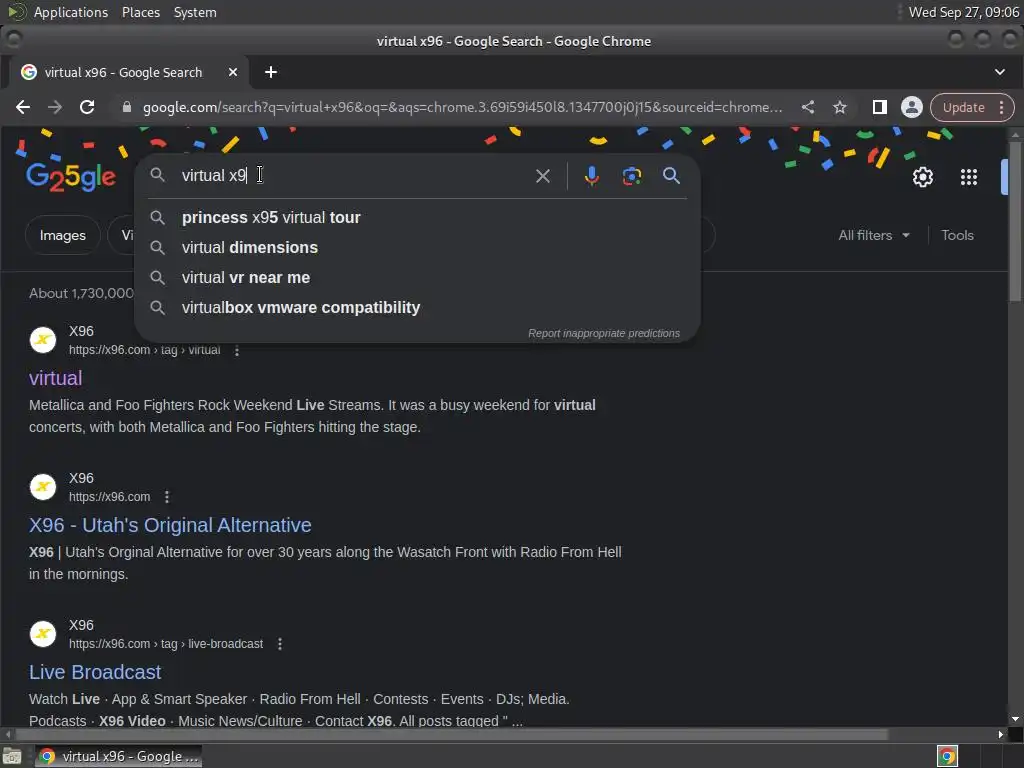Click the browser address bar URL
Image resolution: width=1024 pixels, height=768 pixels.
coord(462,107)
